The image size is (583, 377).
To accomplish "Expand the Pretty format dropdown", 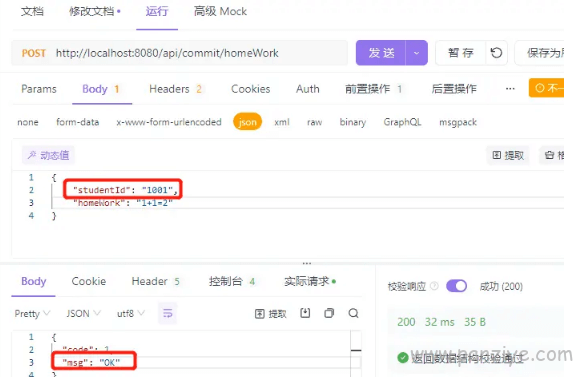I will pyautogui.click(x=32, y=313).
